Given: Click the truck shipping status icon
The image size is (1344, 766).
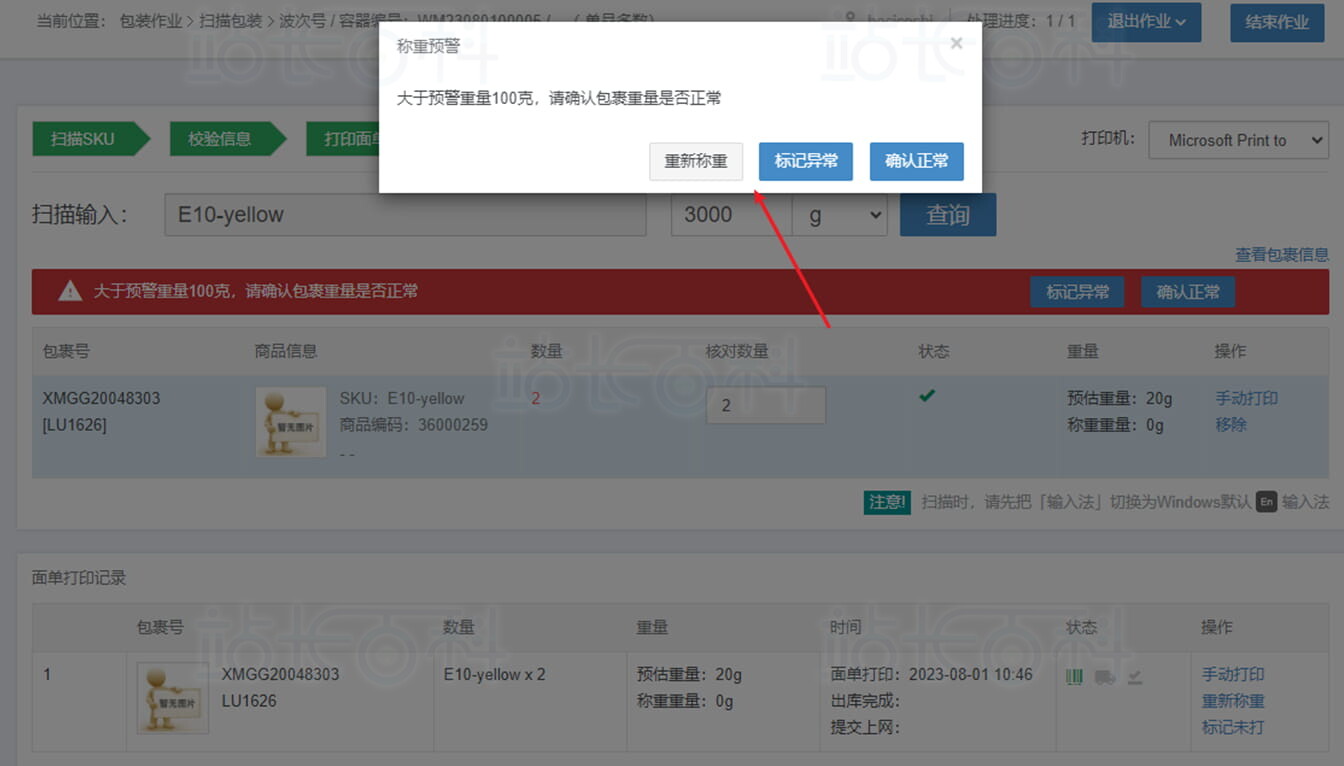Looking at the screenshot, I should (1105, 677).
